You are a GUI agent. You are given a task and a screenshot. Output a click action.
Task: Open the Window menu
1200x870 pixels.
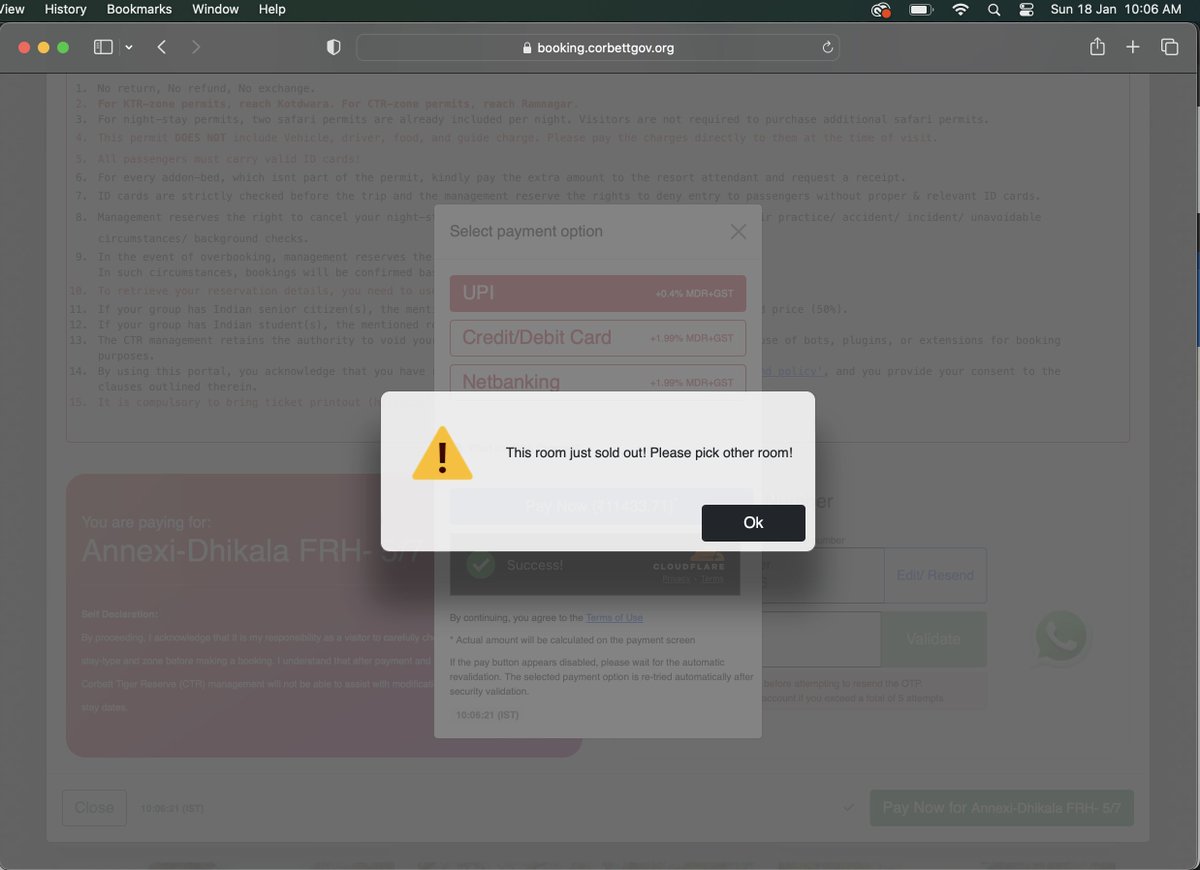click(215, 9)
